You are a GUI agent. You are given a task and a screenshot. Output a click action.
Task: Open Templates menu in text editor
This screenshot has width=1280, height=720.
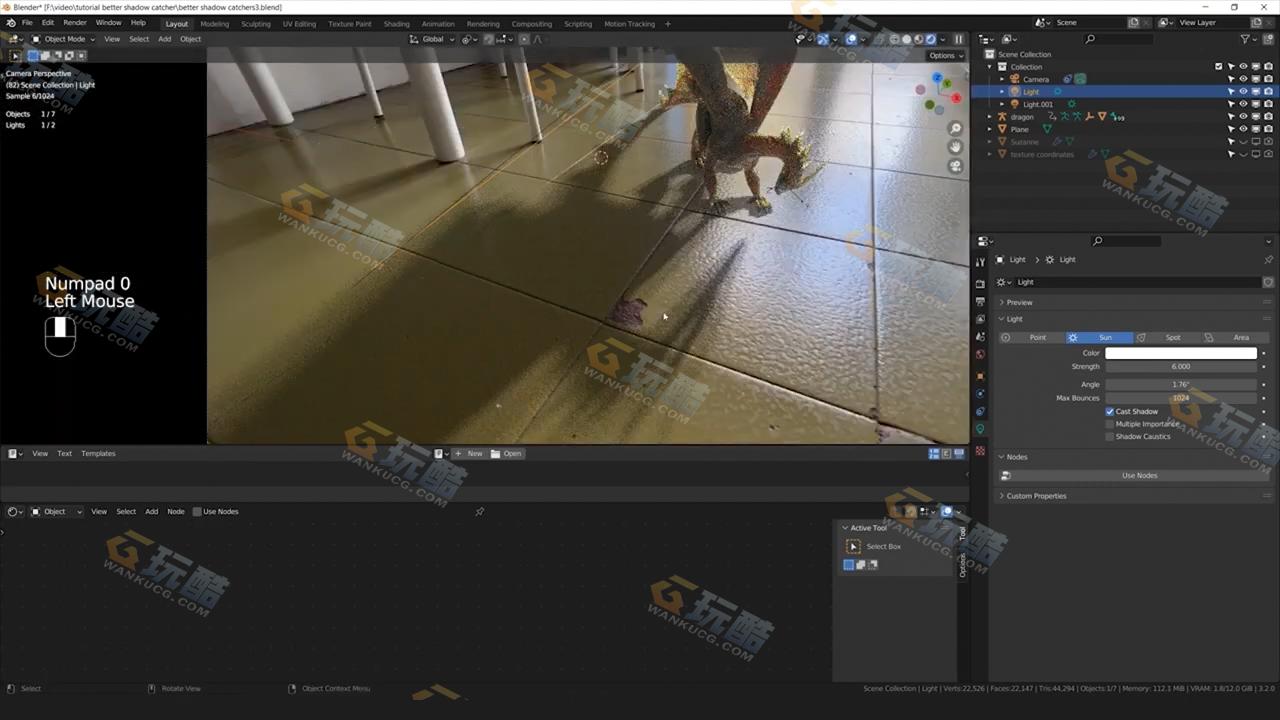coord(98,454)
